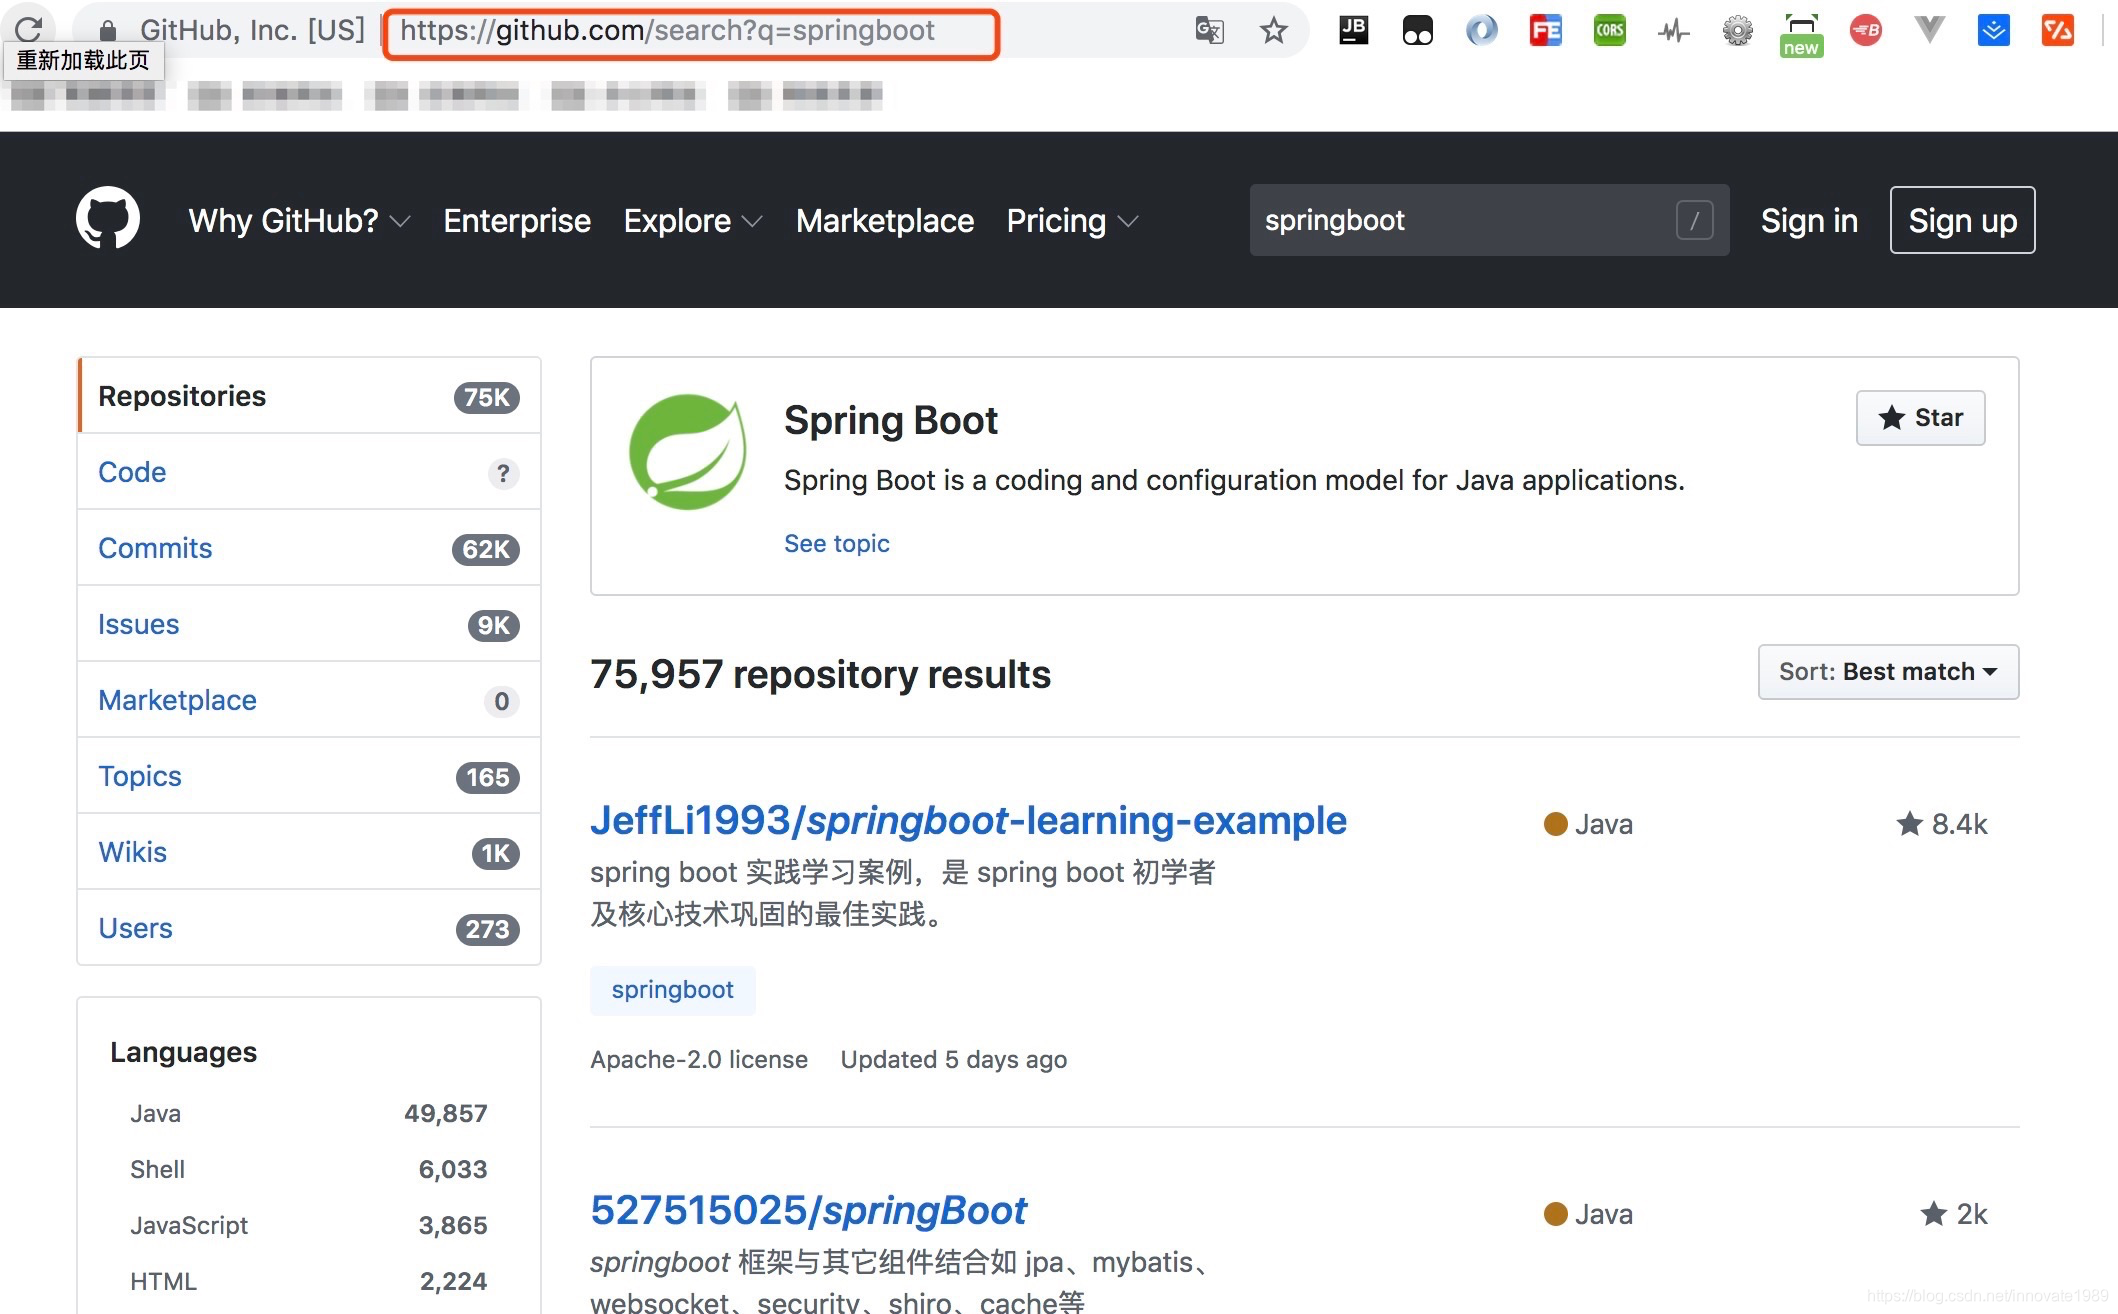Select the Repositories filter tab
This screenshot has height=1314, width=2118.
click(182, 397)
